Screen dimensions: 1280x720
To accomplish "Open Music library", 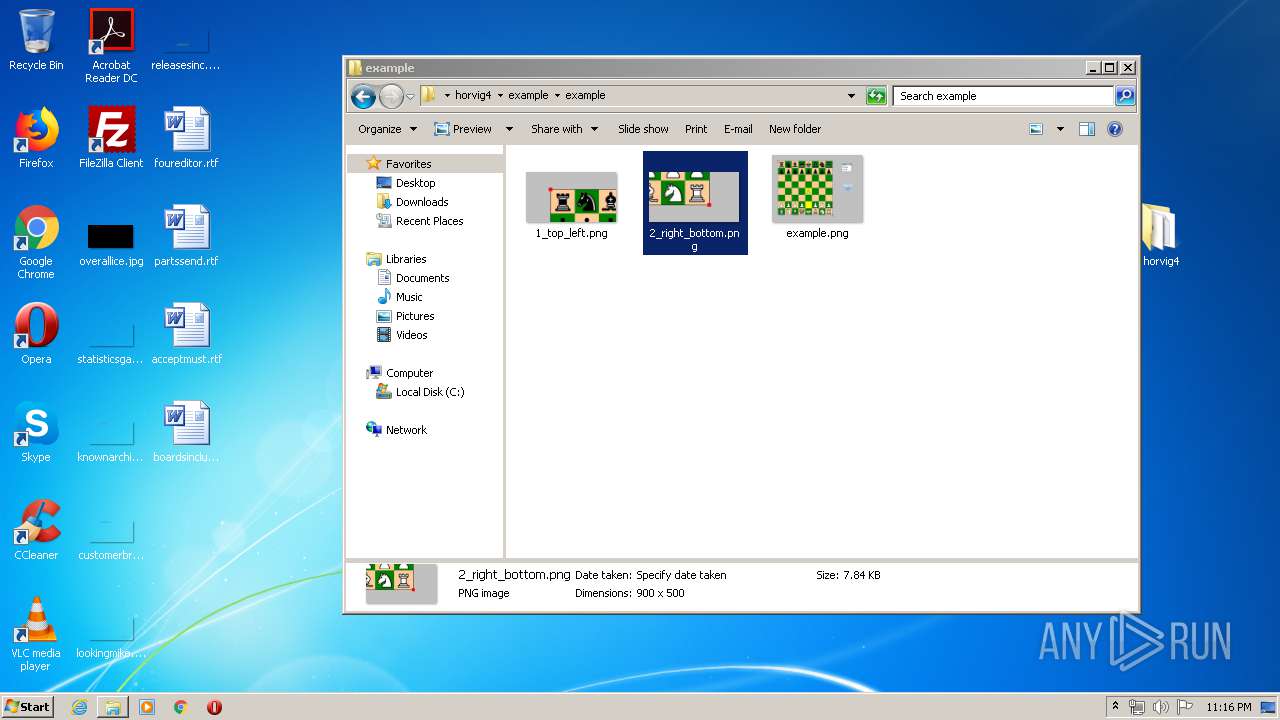I will coord(409,297).
